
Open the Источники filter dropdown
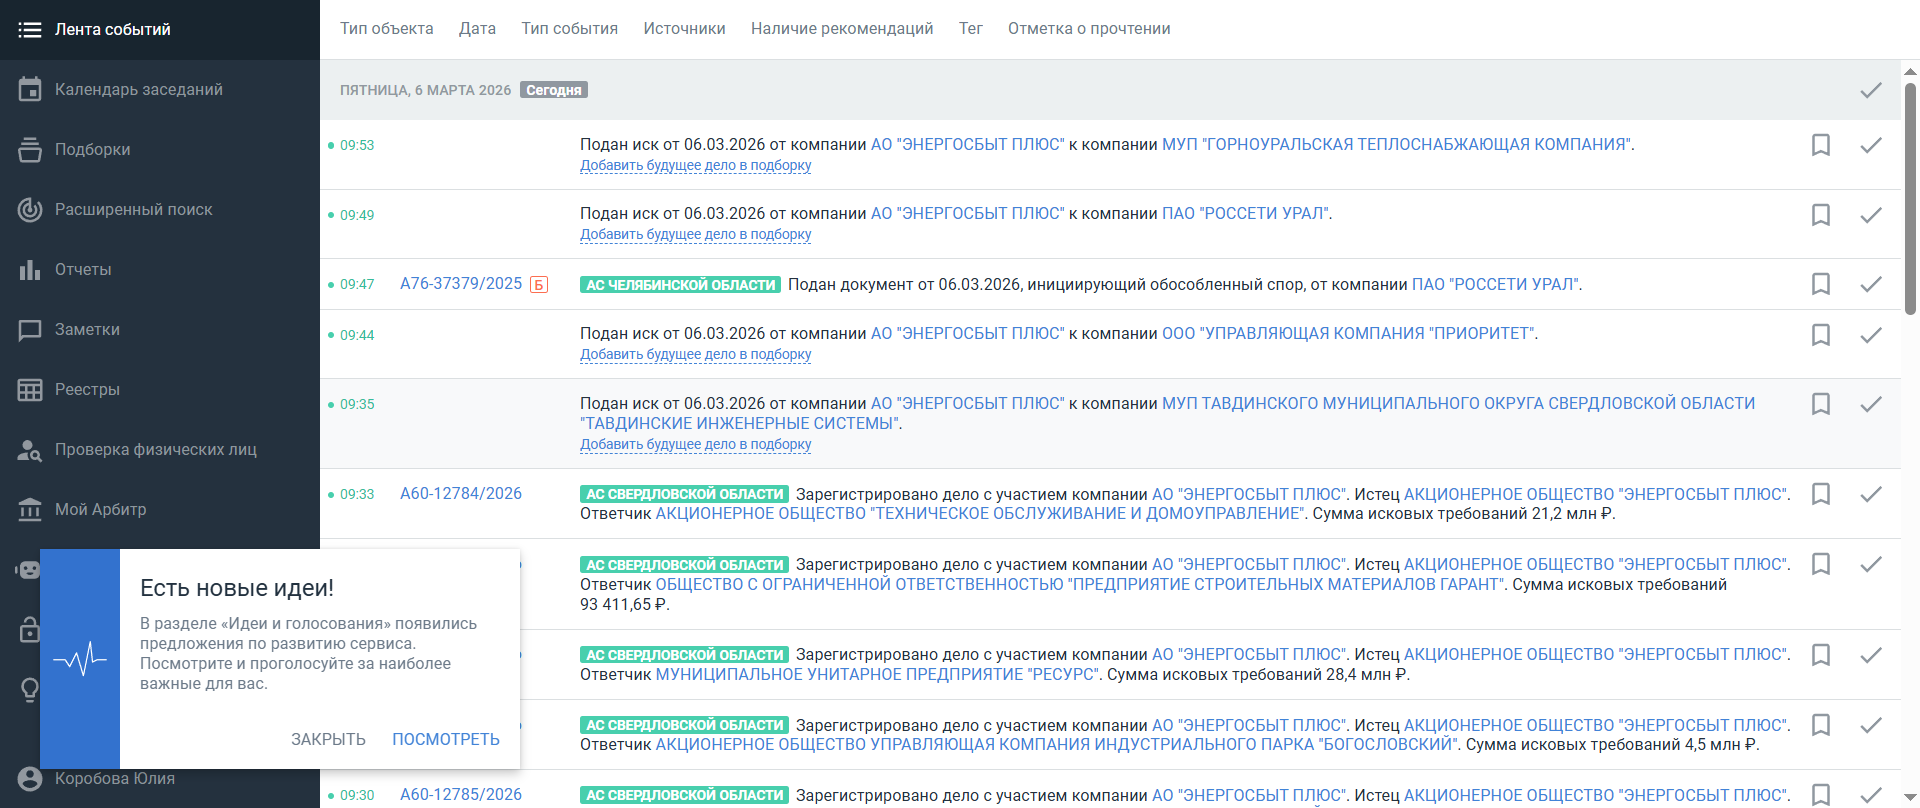pyautogui.click(x=684, y=29)
